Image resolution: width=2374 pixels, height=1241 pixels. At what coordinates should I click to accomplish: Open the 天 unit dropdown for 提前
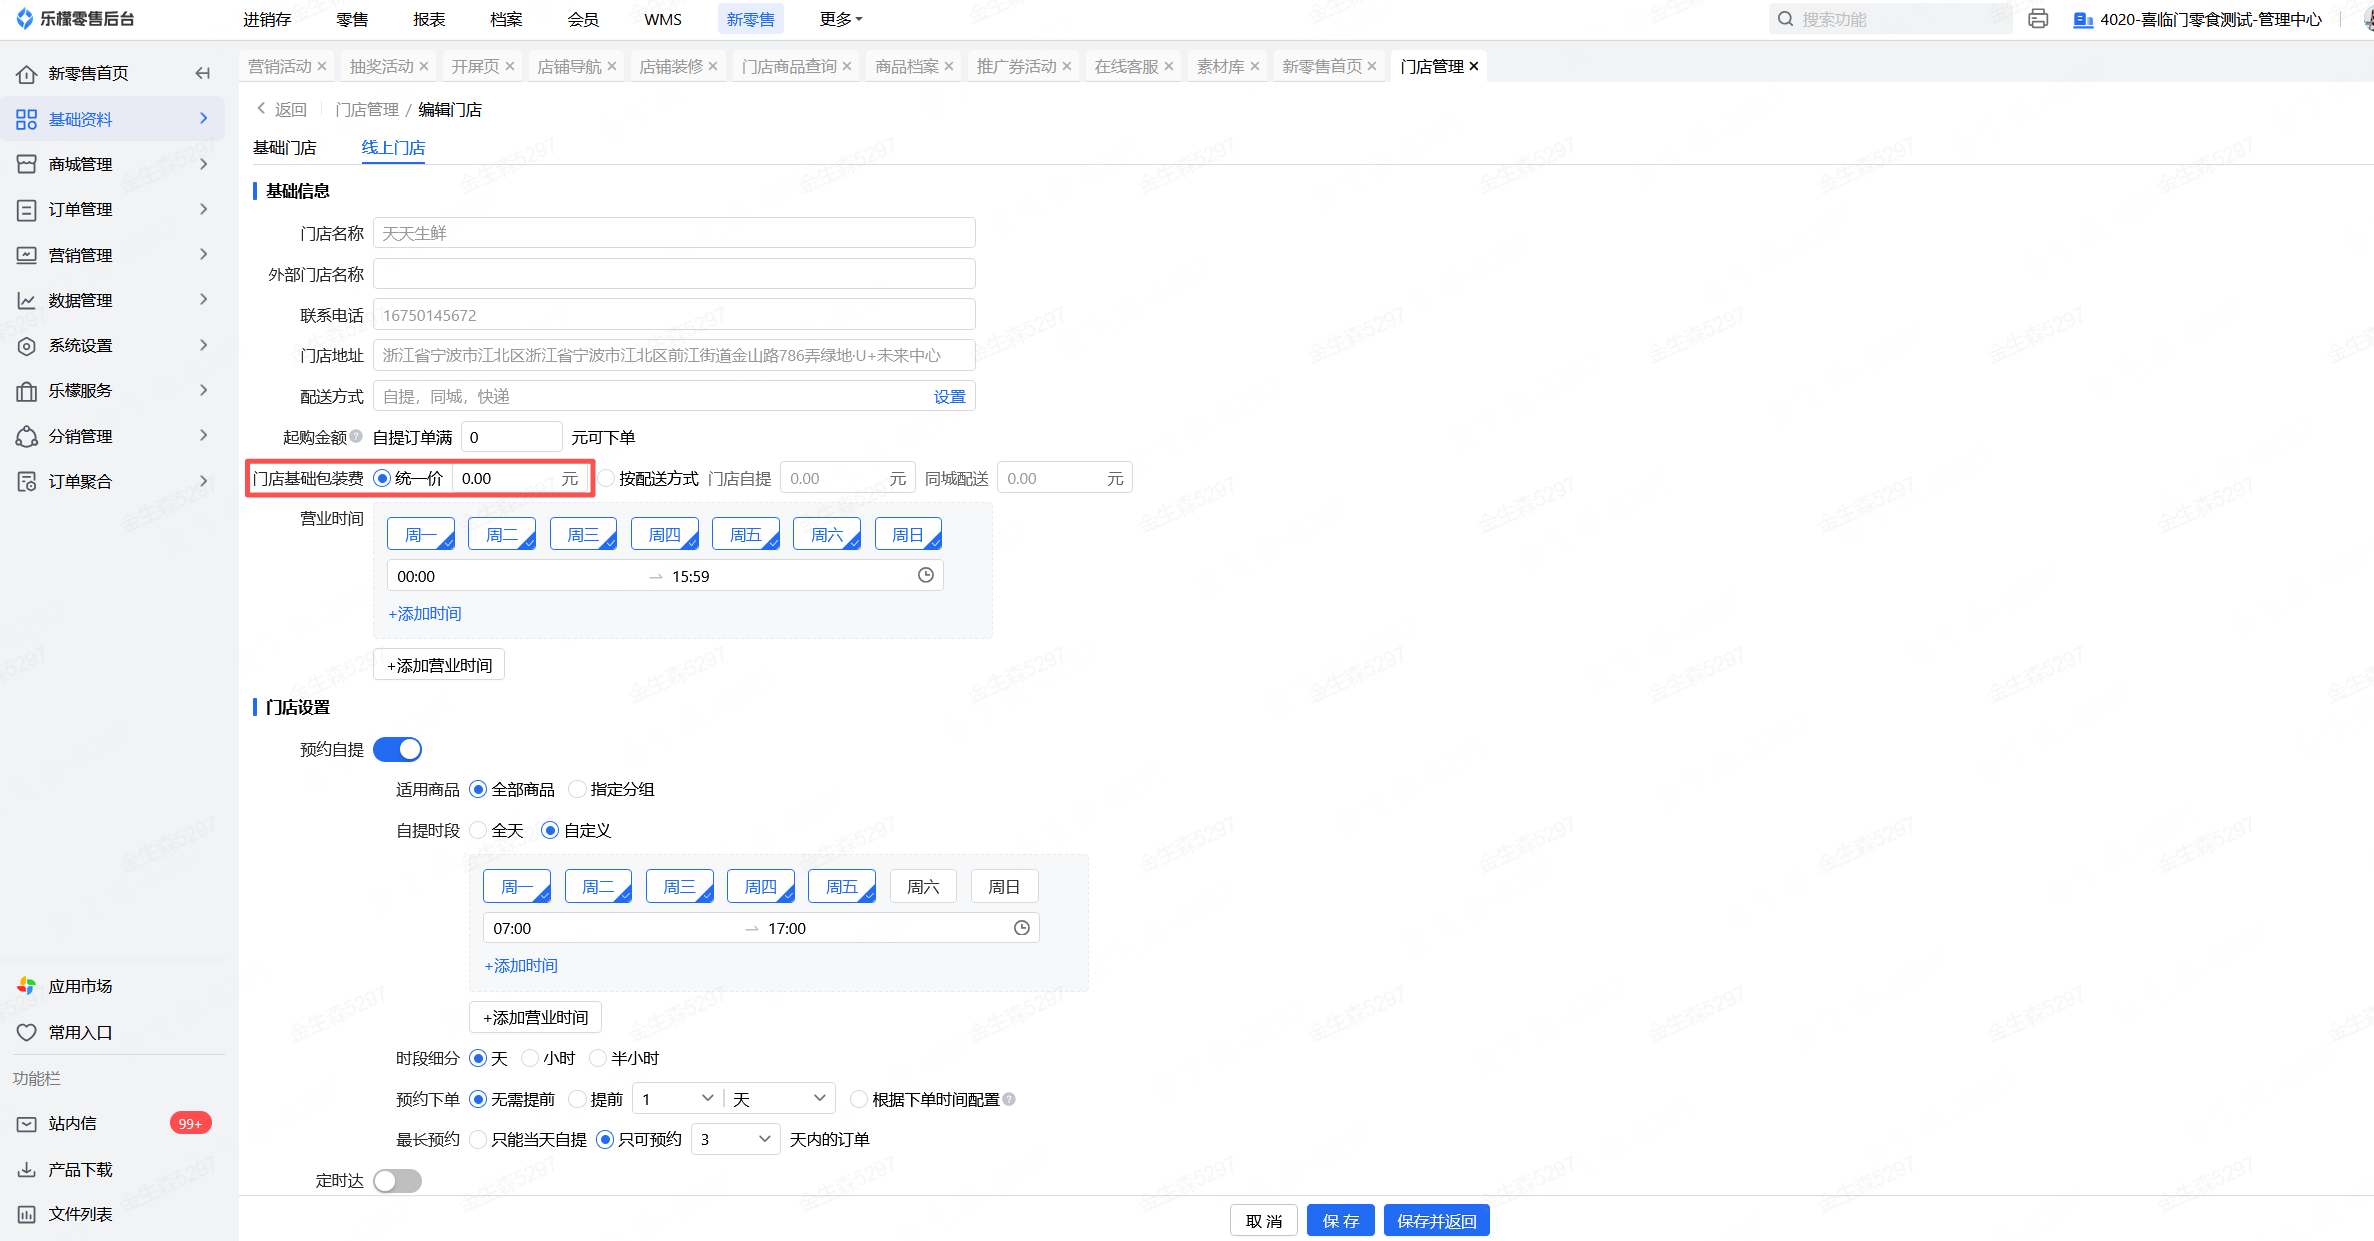(x=781, y=1098)
